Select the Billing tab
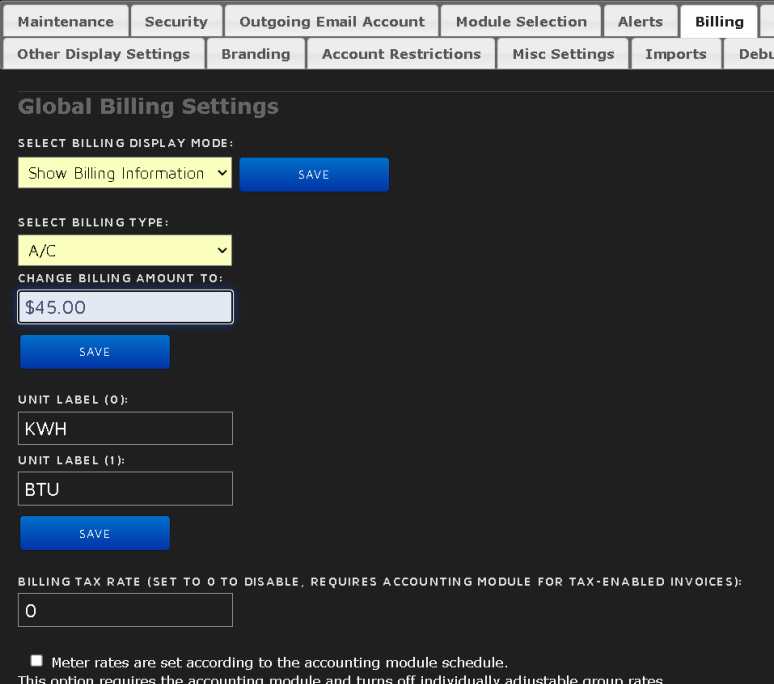This screenshot has height=684, width=774. [x=719, y=21]
